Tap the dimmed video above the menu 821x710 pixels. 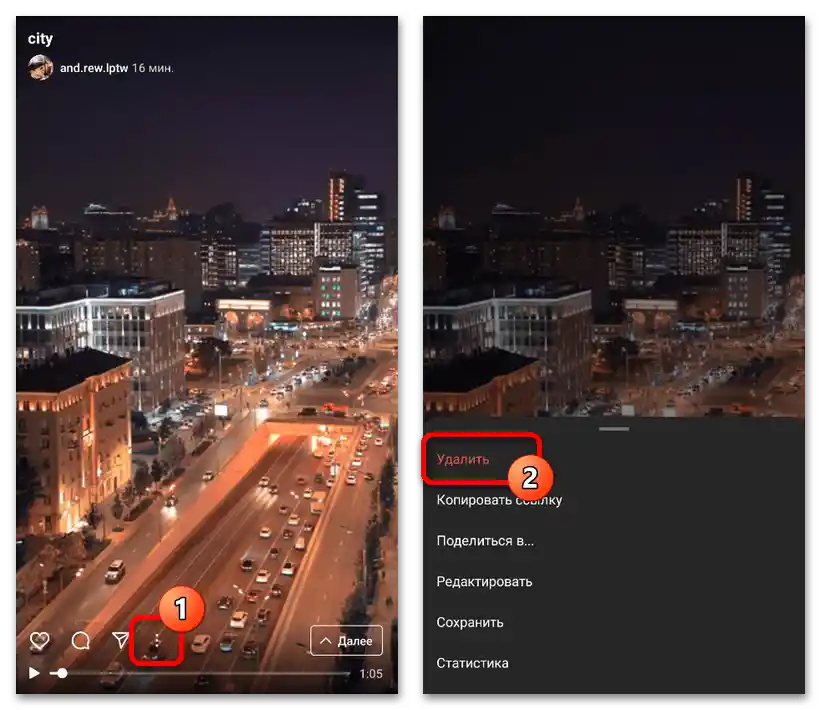(614, 217)
